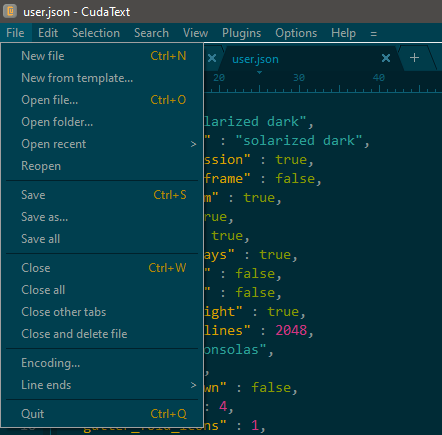Click "solarized dark" string on second line
Image resolution: width=442 pixels, height=435 pixels.
point(299,141)
